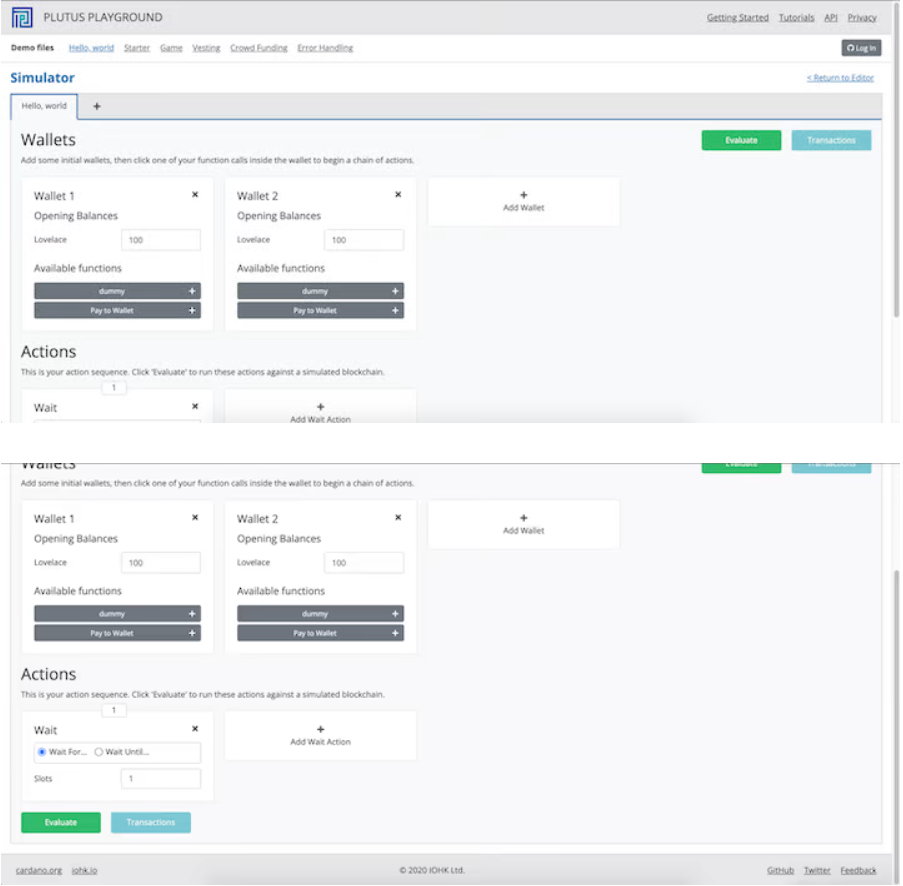
Task: Open the Transactions view
Action: (x=150, y=822)
